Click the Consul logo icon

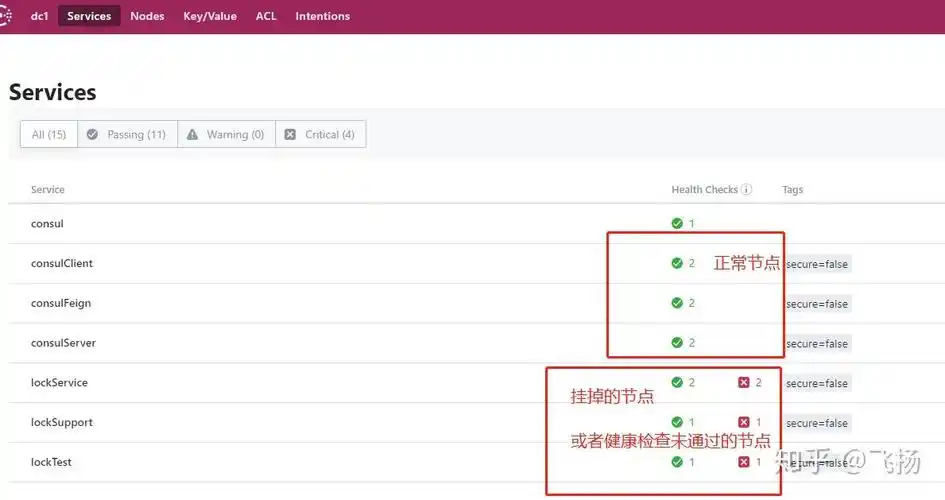coord(5,16)
